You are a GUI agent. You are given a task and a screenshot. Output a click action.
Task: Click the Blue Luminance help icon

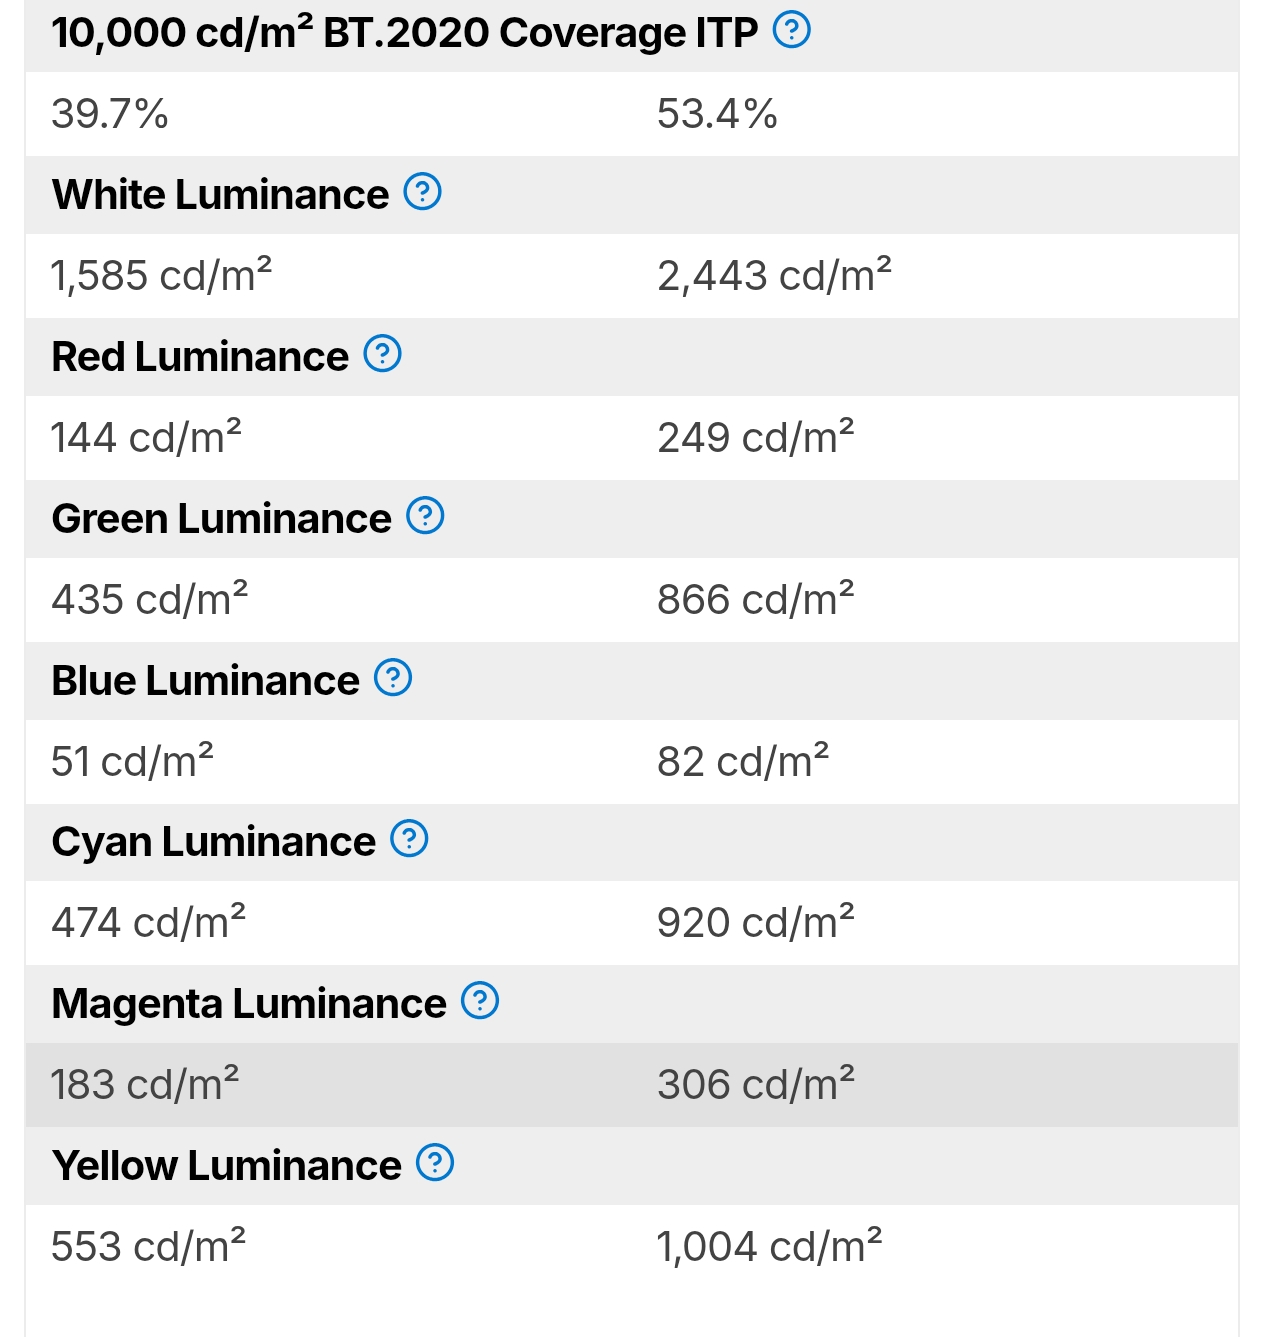(393, 678)
